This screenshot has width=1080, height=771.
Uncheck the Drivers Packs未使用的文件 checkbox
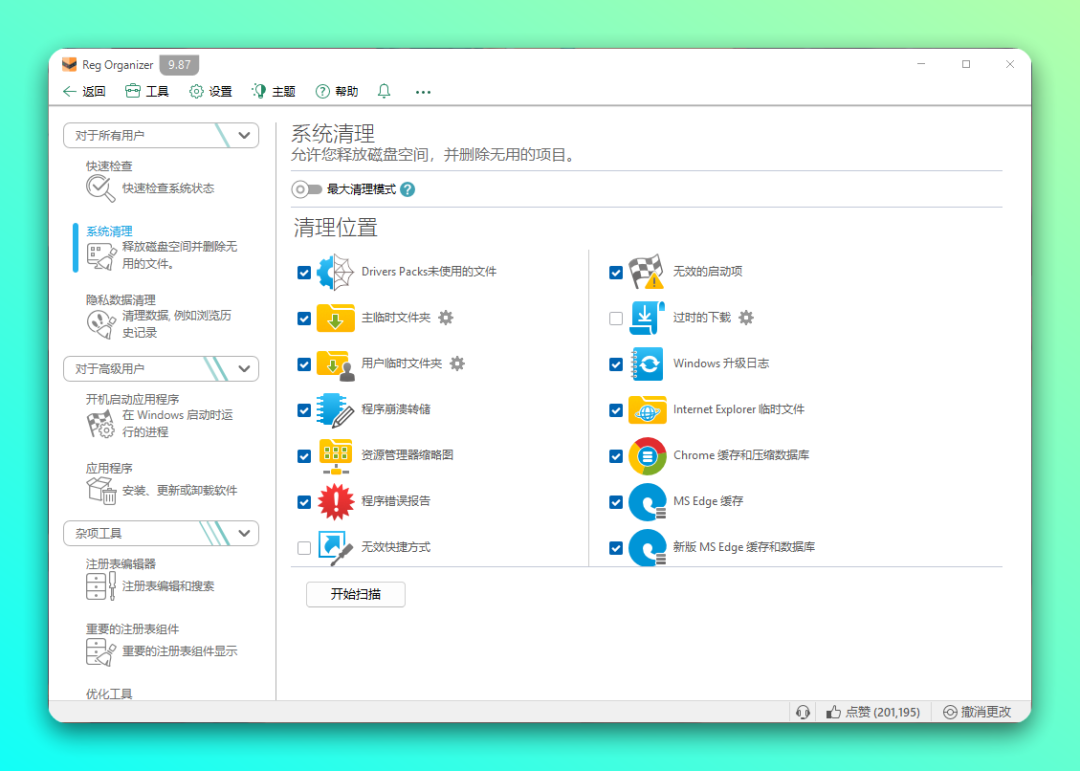point(304,272)
